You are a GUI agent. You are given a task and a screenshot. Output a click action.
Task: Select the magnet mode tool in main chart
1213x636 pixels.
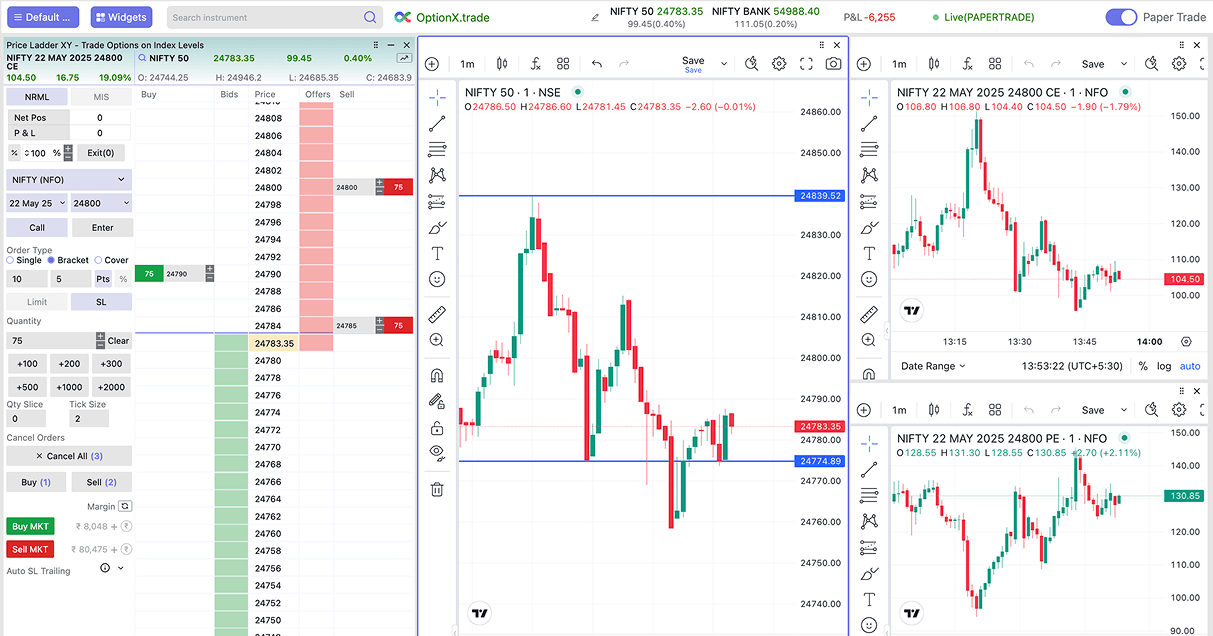coord(436,376)
